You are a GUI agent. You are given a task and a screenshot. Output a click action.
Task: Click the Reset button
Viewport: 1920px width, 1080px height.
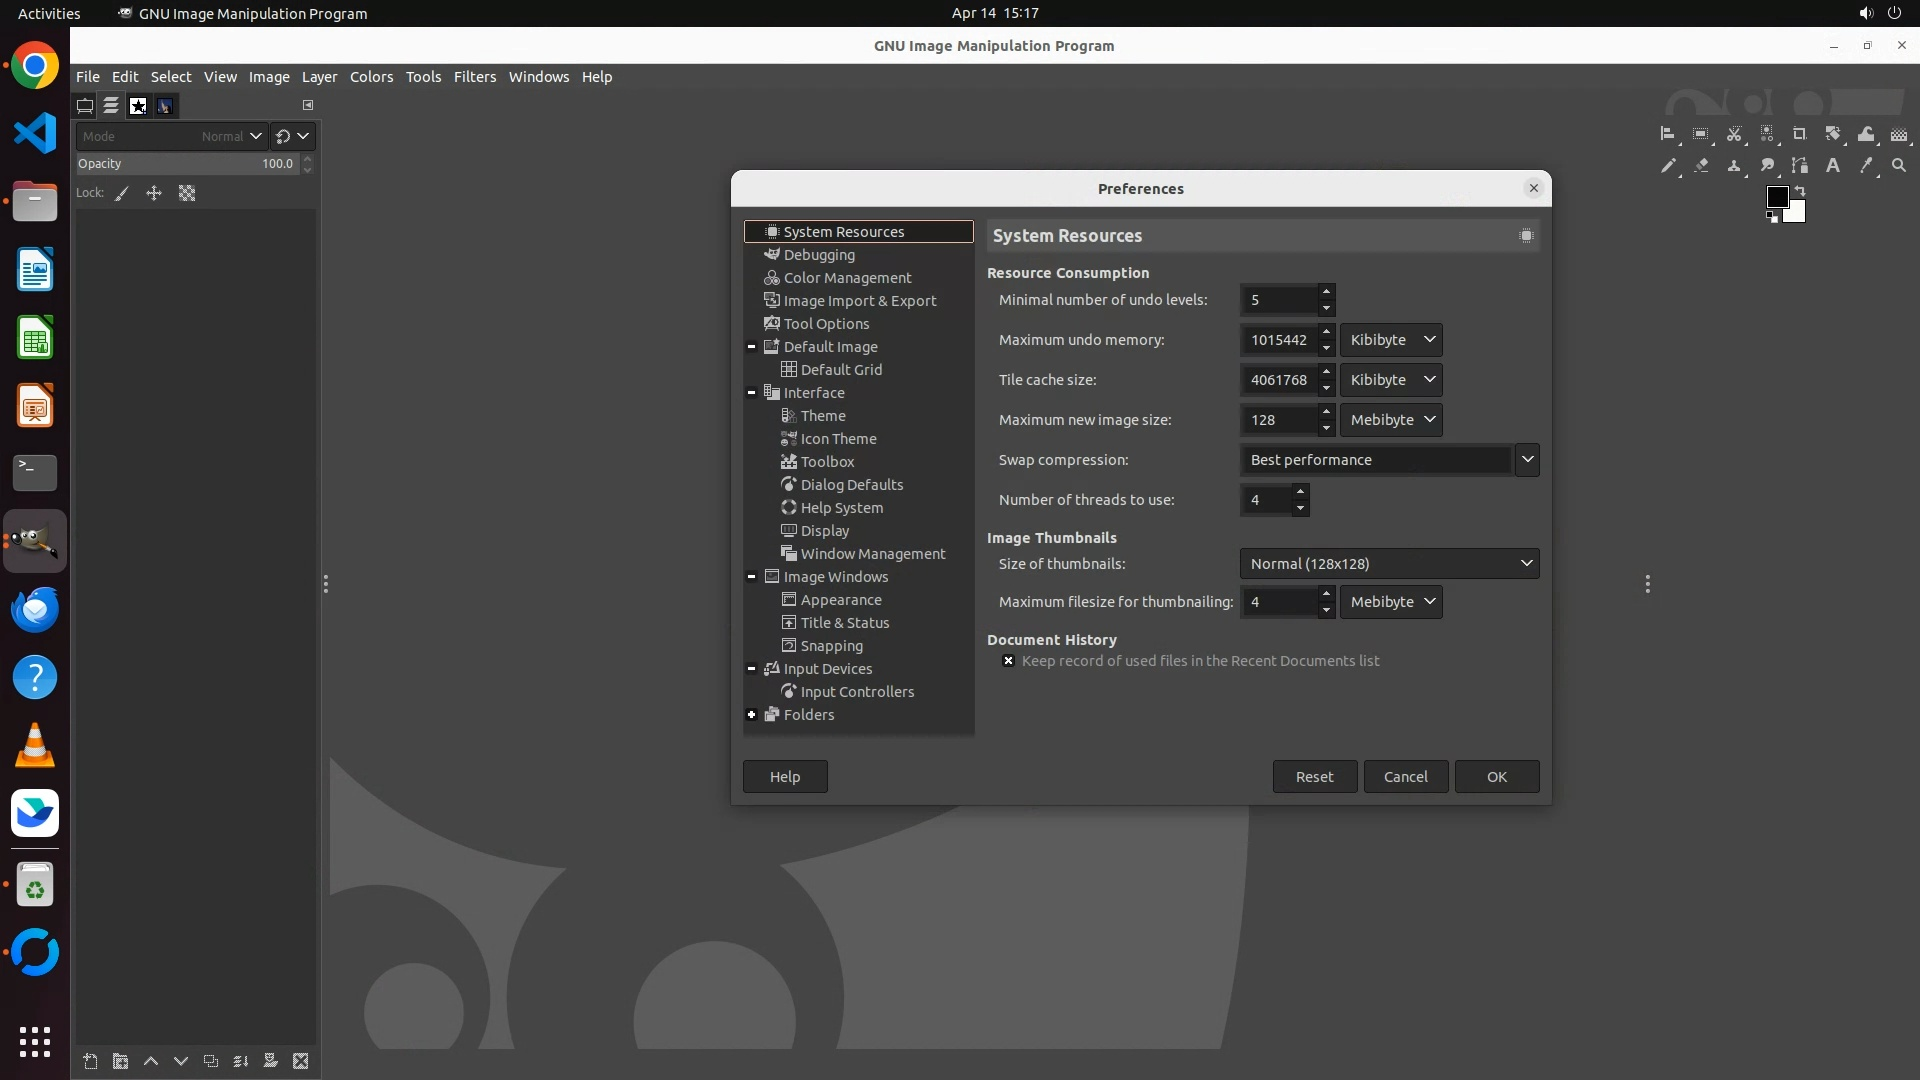(x=1314, y=777)
